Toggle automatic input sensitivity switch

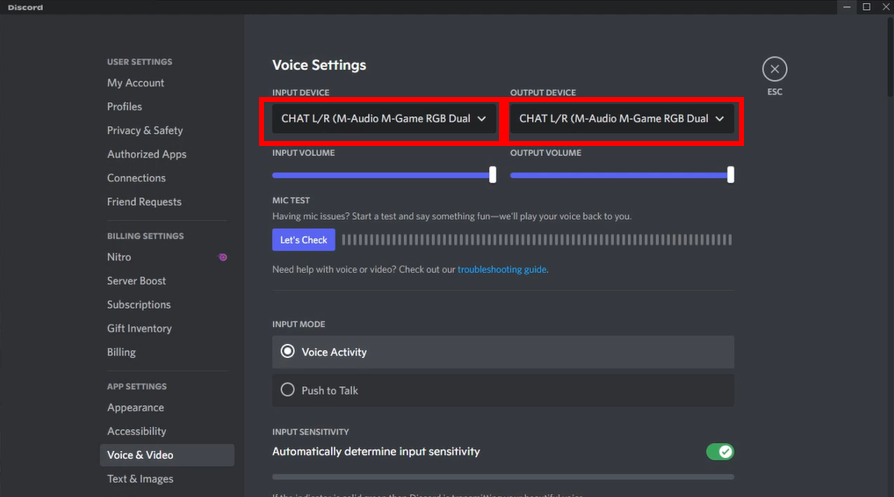pos(720,451)
